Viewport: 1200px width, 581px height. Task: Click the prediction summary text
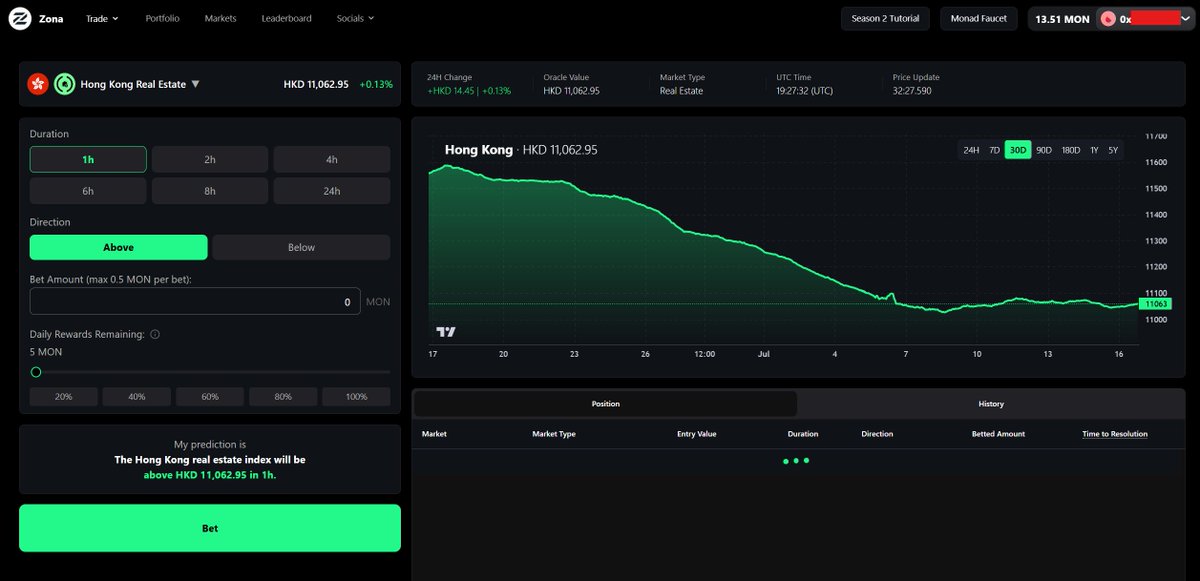click(210, 460)
